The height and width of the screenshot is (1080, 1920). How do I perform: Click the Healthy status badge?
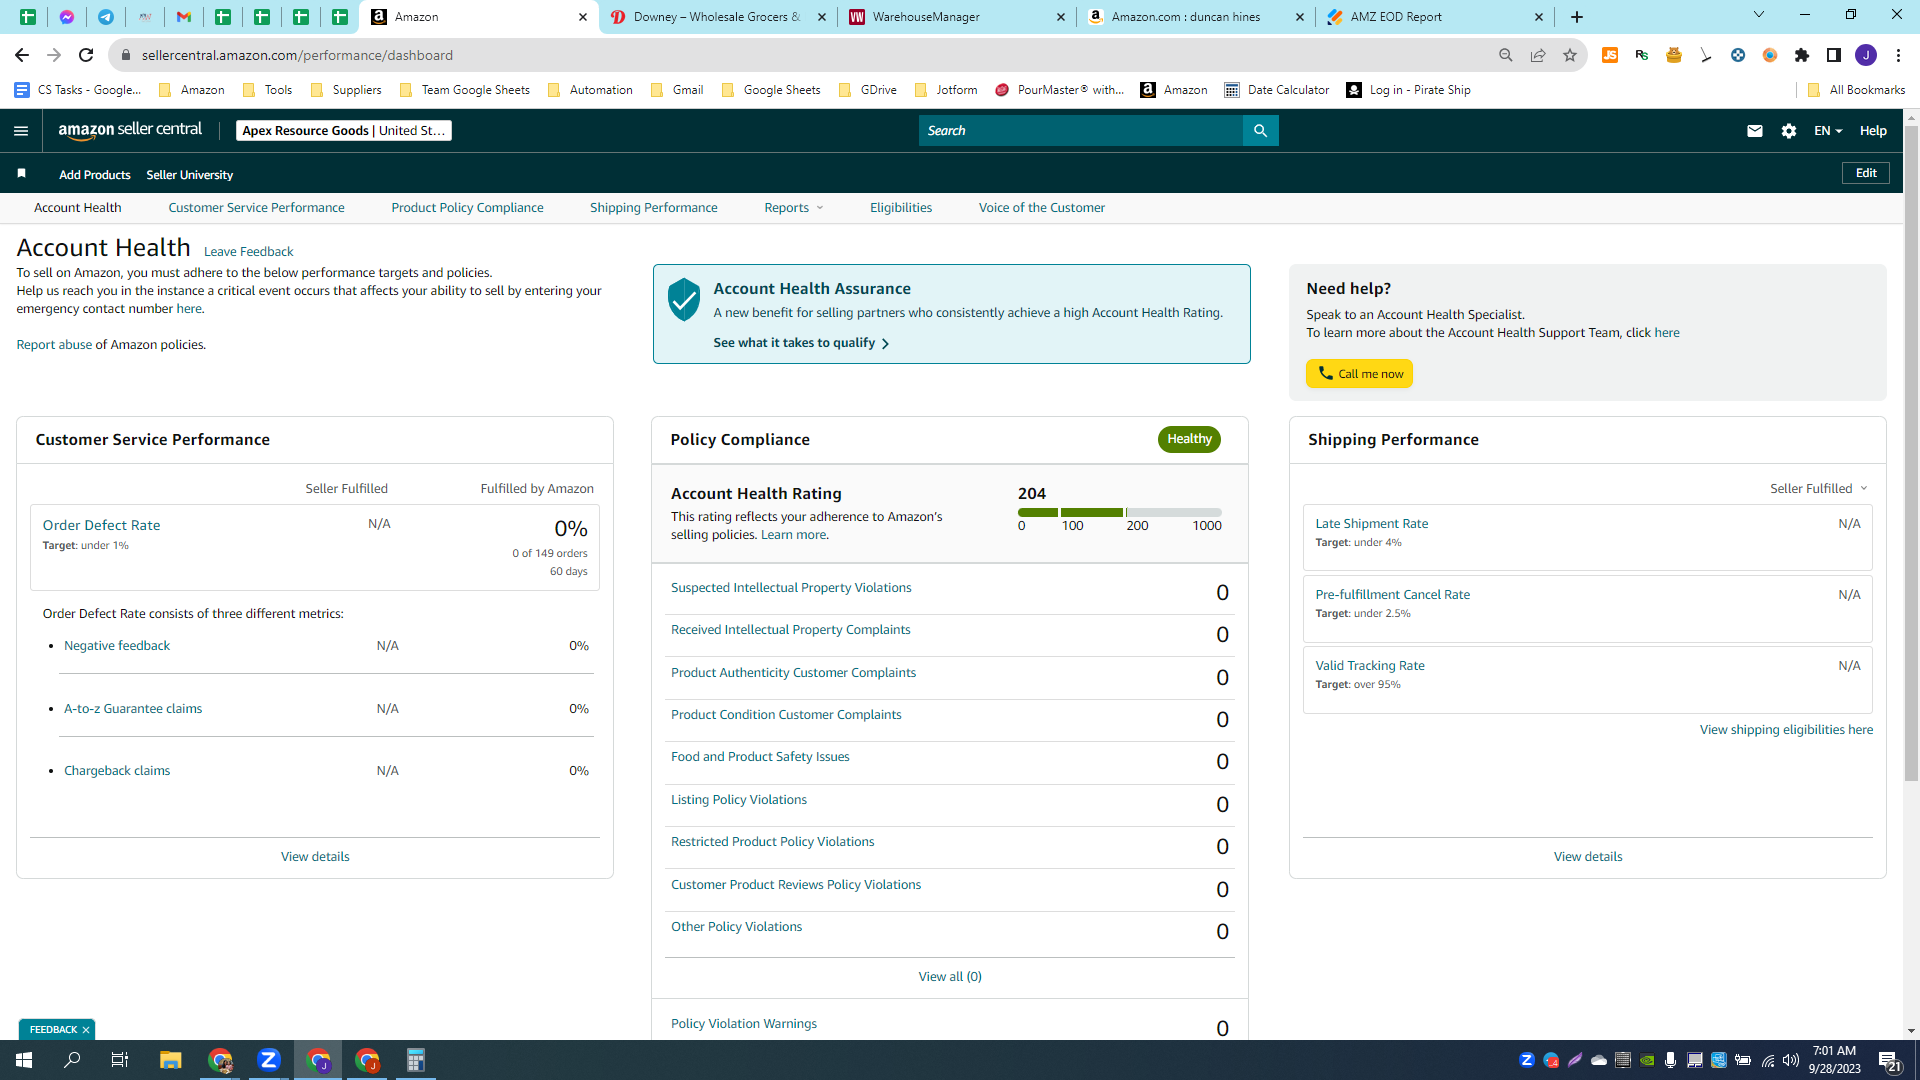click(x=1189, y=439)
